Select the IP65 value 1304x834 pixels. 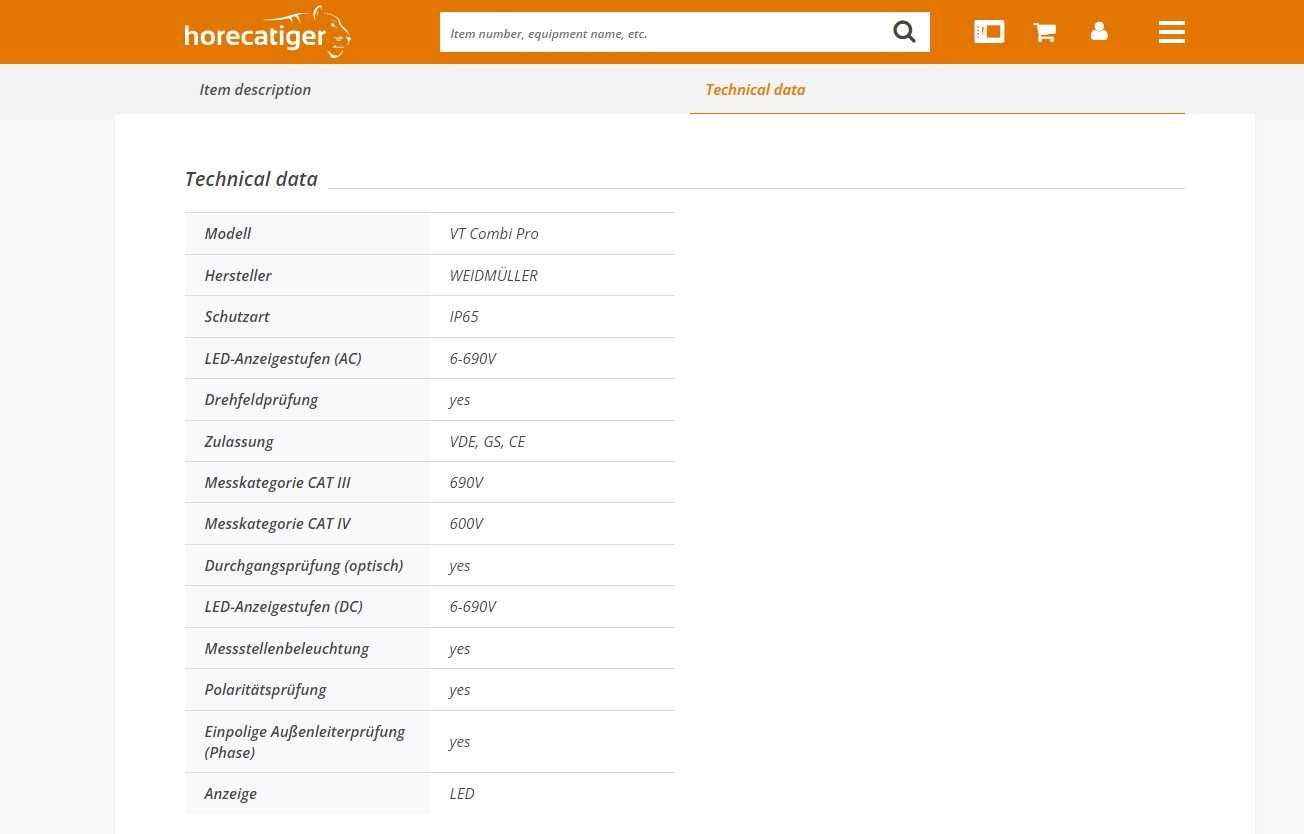click(464, 316)
